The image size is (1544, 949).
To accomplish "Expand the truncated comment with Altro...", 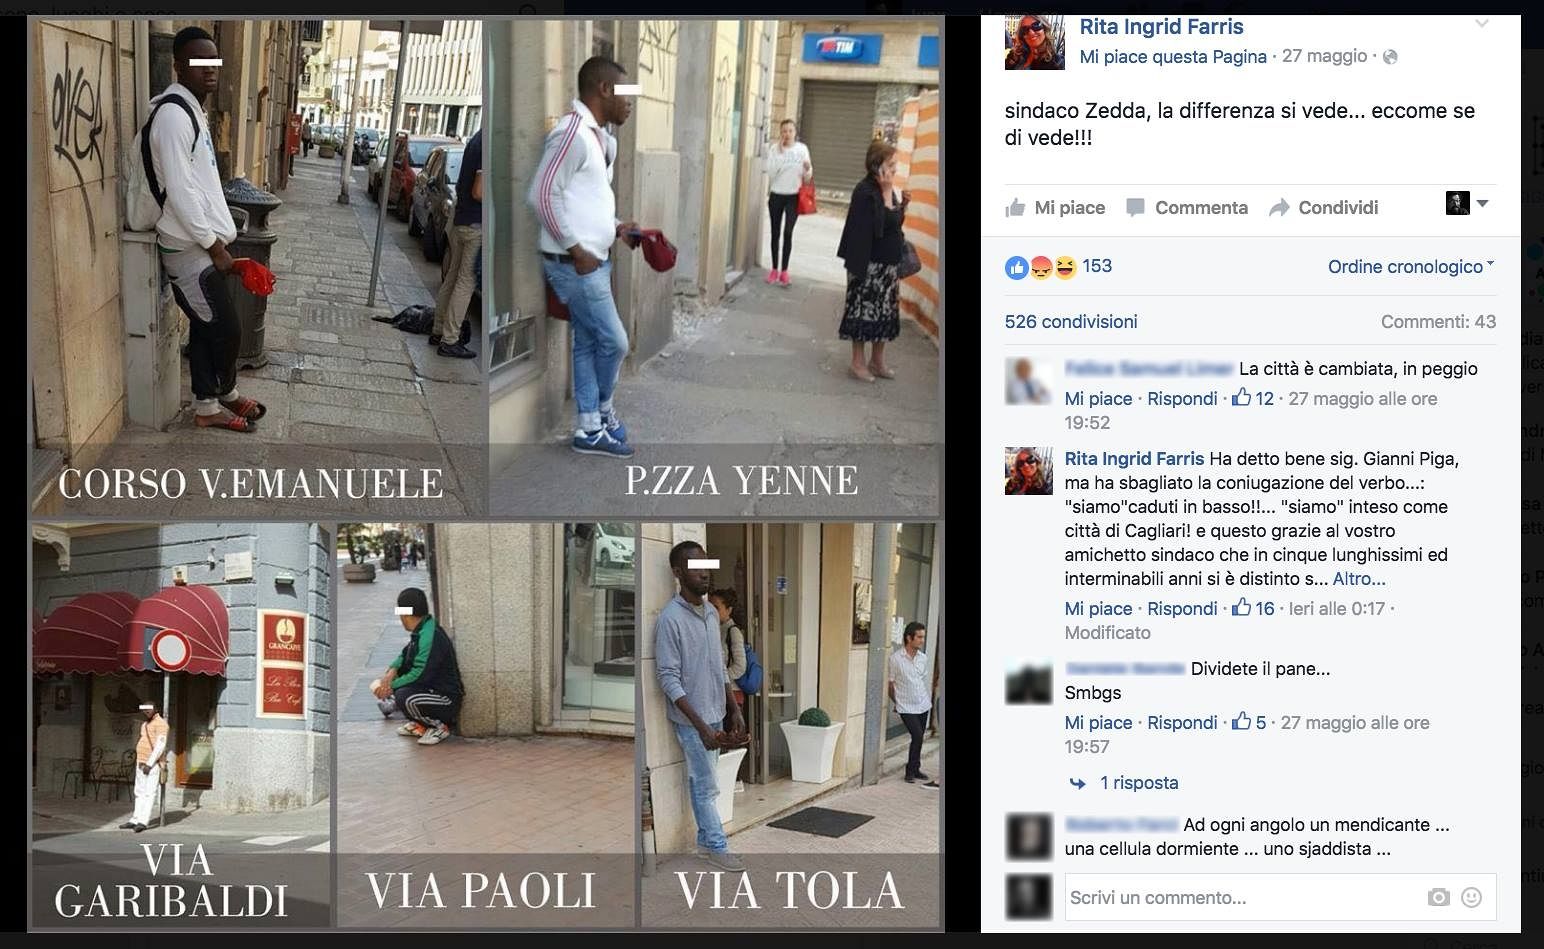I will (x=1359, y=579).
